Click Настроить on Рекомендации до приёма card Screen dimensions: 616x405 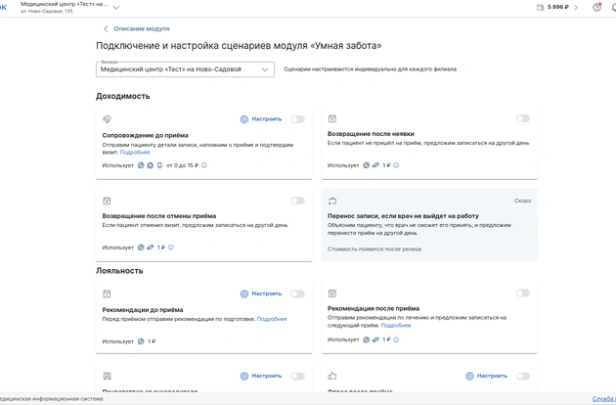click(261, 294)
